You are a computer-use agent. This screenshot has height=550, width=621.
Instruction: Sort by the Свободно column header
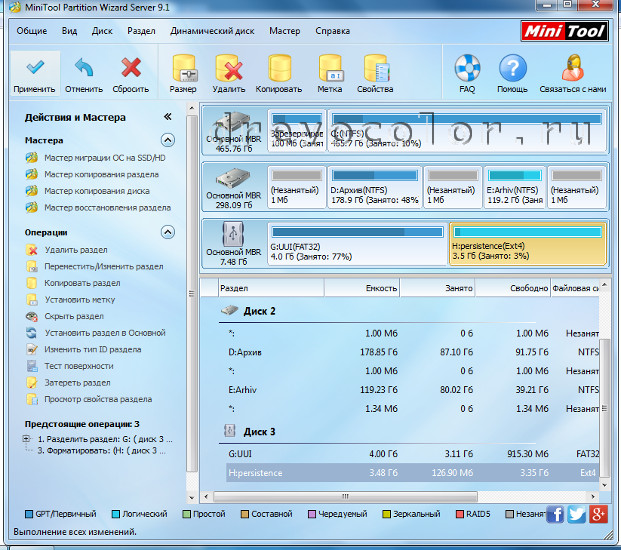click(513, 288)
